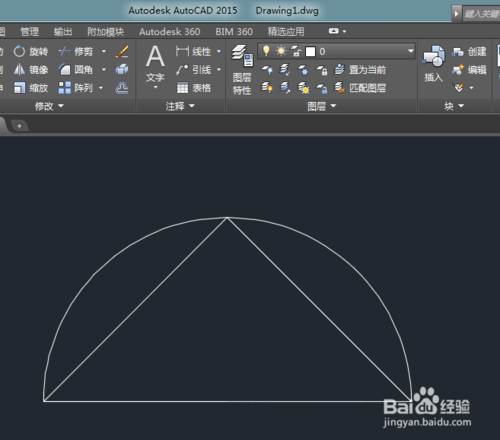Expand the Layers (图层) panel
Viewport: 500px width, 440px height.
pos(322,106)
